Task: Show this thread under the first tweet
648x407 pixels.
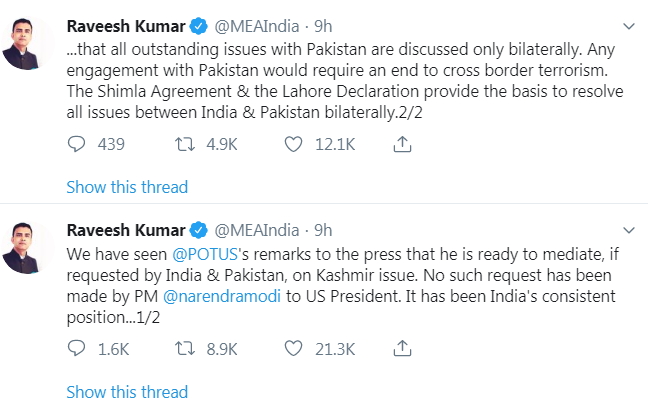Action: click(x=127, y=187)
